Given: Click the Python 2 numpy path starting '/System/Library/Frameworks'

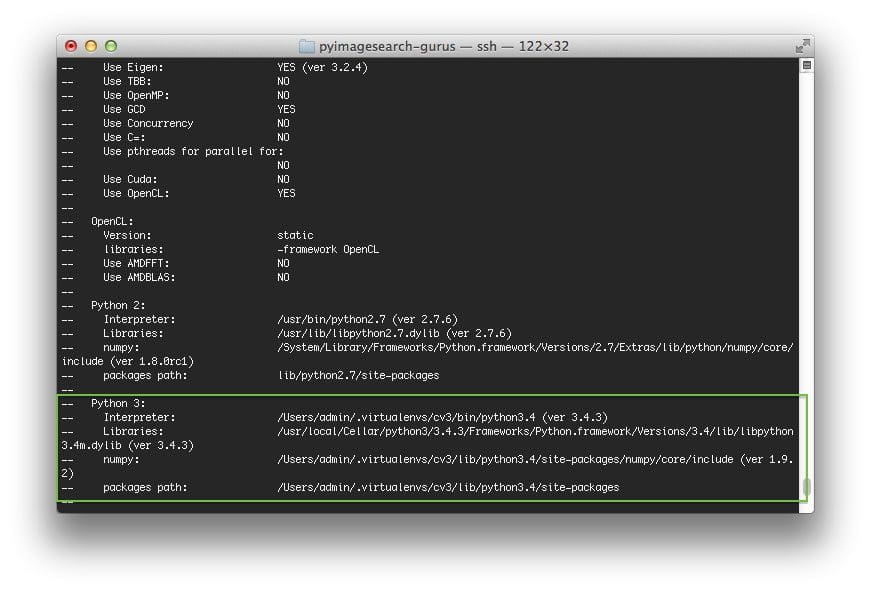Looking at the screenshot, I should (x=535, y=347).
